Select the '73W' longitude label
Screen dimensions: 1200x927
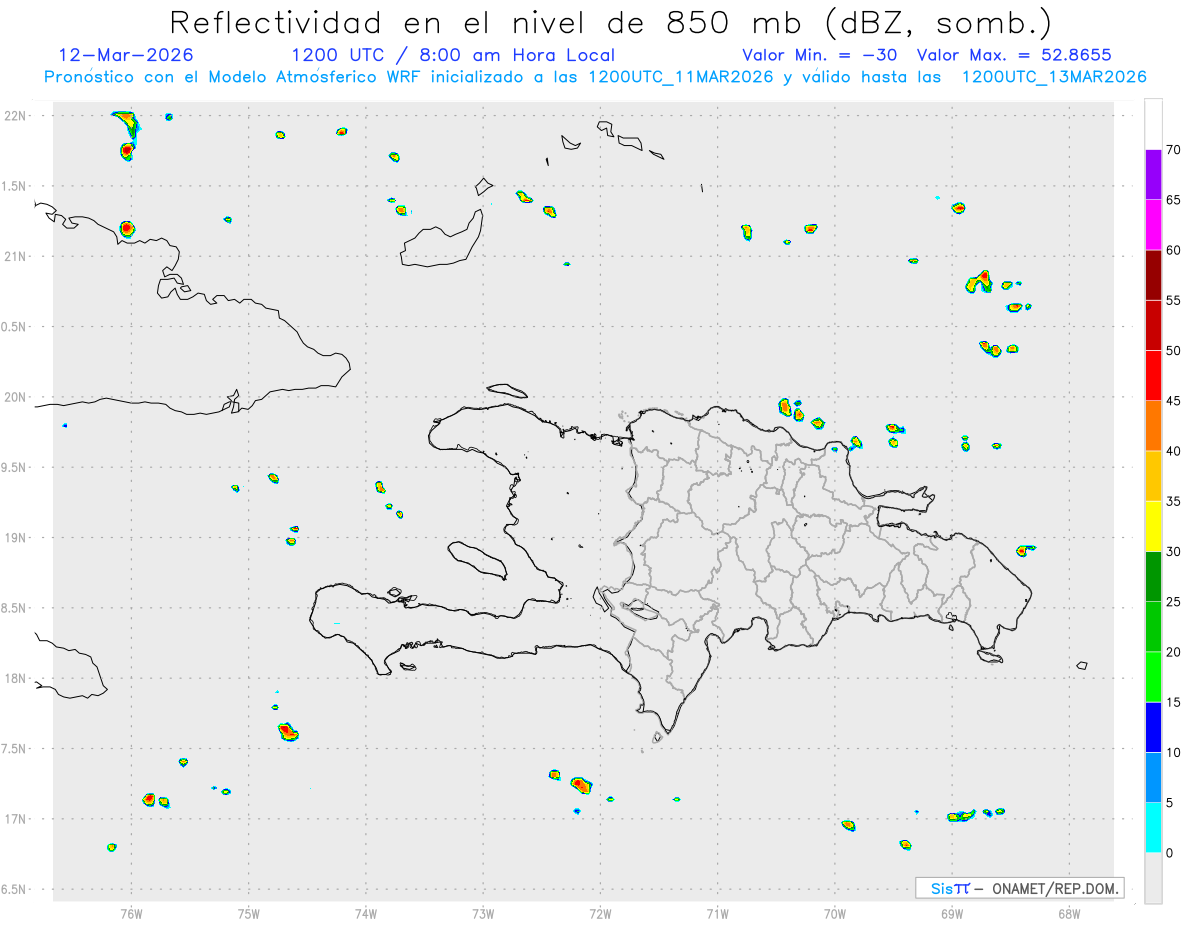coord(483,914)
